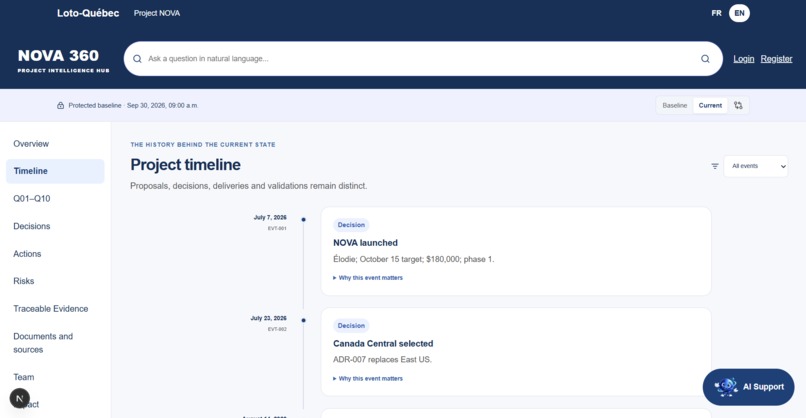Open Overview in the sidebar
Image resolution: width=806 pixels, height=418 pixels.
tap(55, 144)
